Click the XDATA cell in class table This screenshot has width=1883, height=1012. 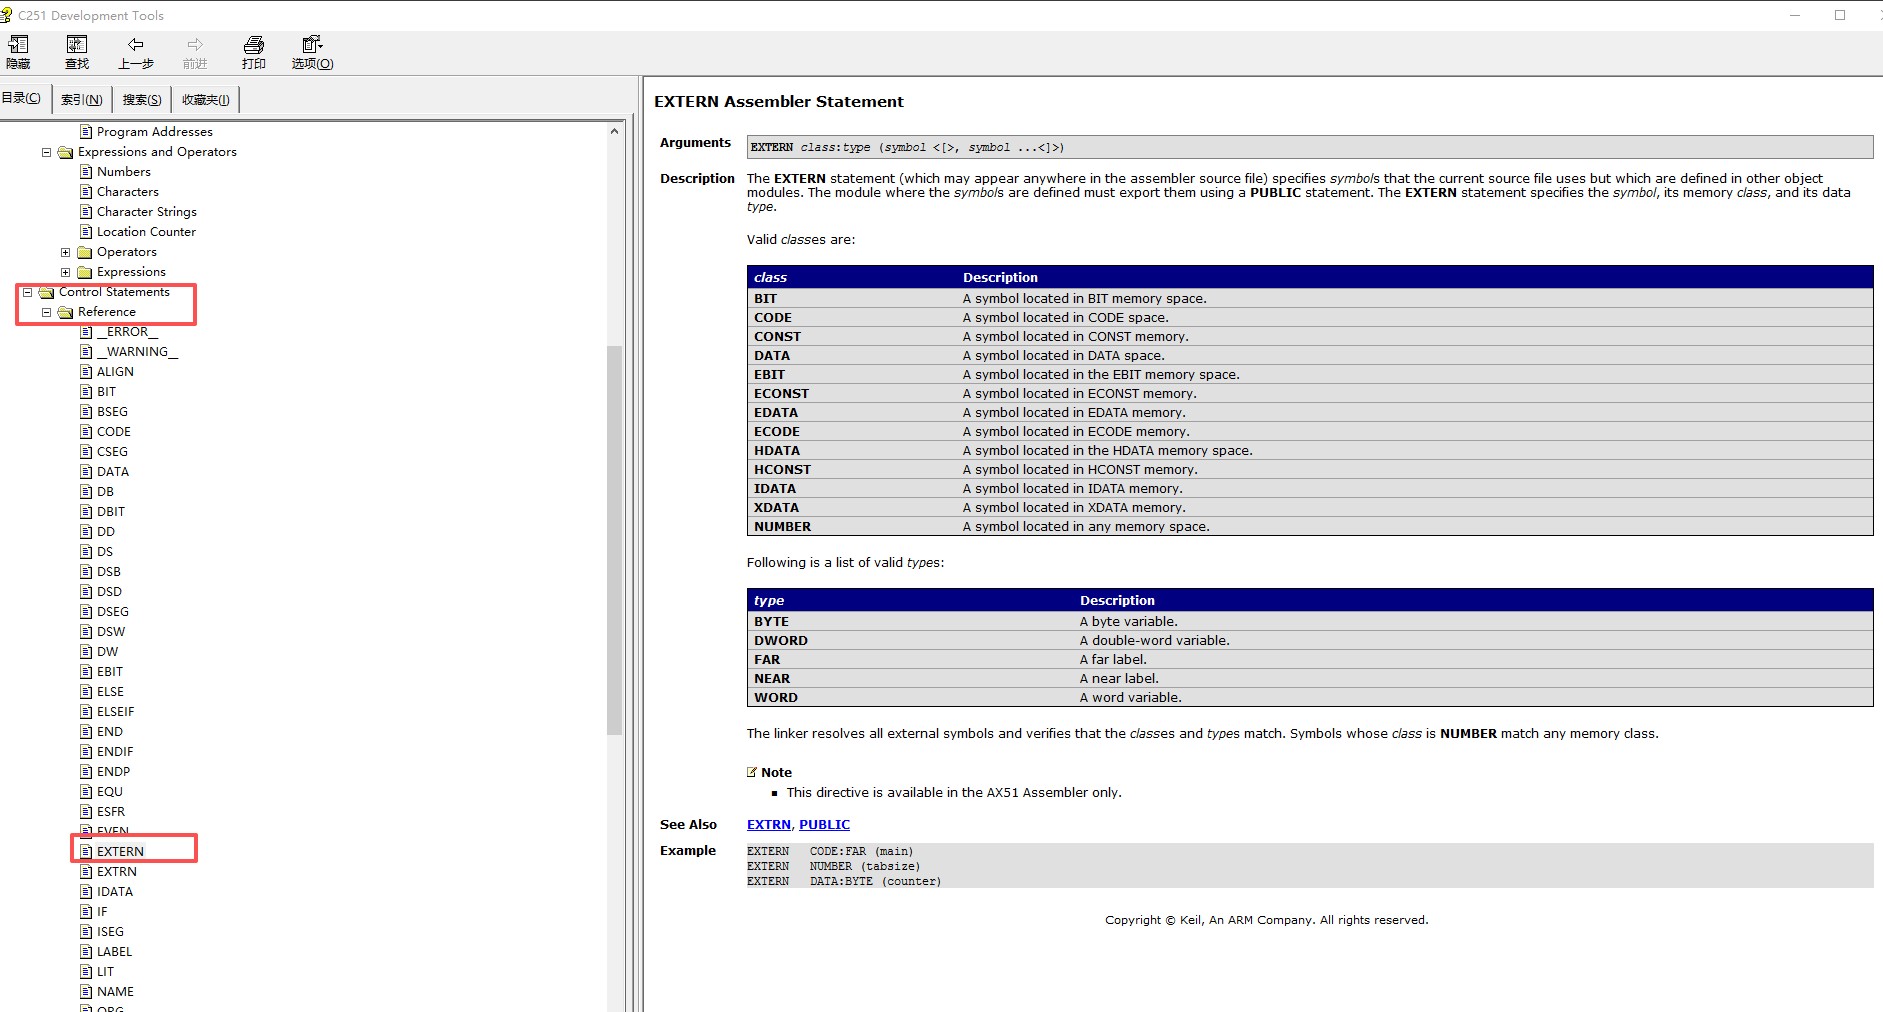tap(776, 508)
